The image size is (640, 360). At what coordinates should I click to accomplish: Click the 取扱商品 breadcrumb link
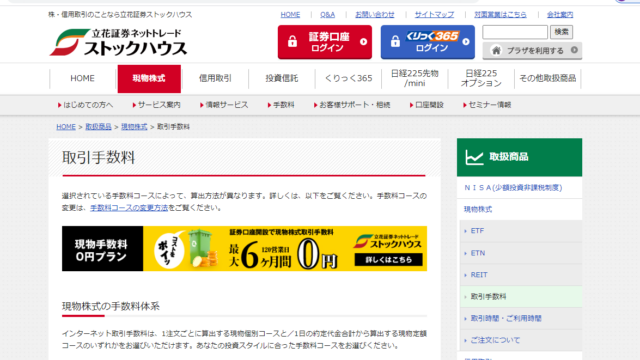tap(98, 127)
